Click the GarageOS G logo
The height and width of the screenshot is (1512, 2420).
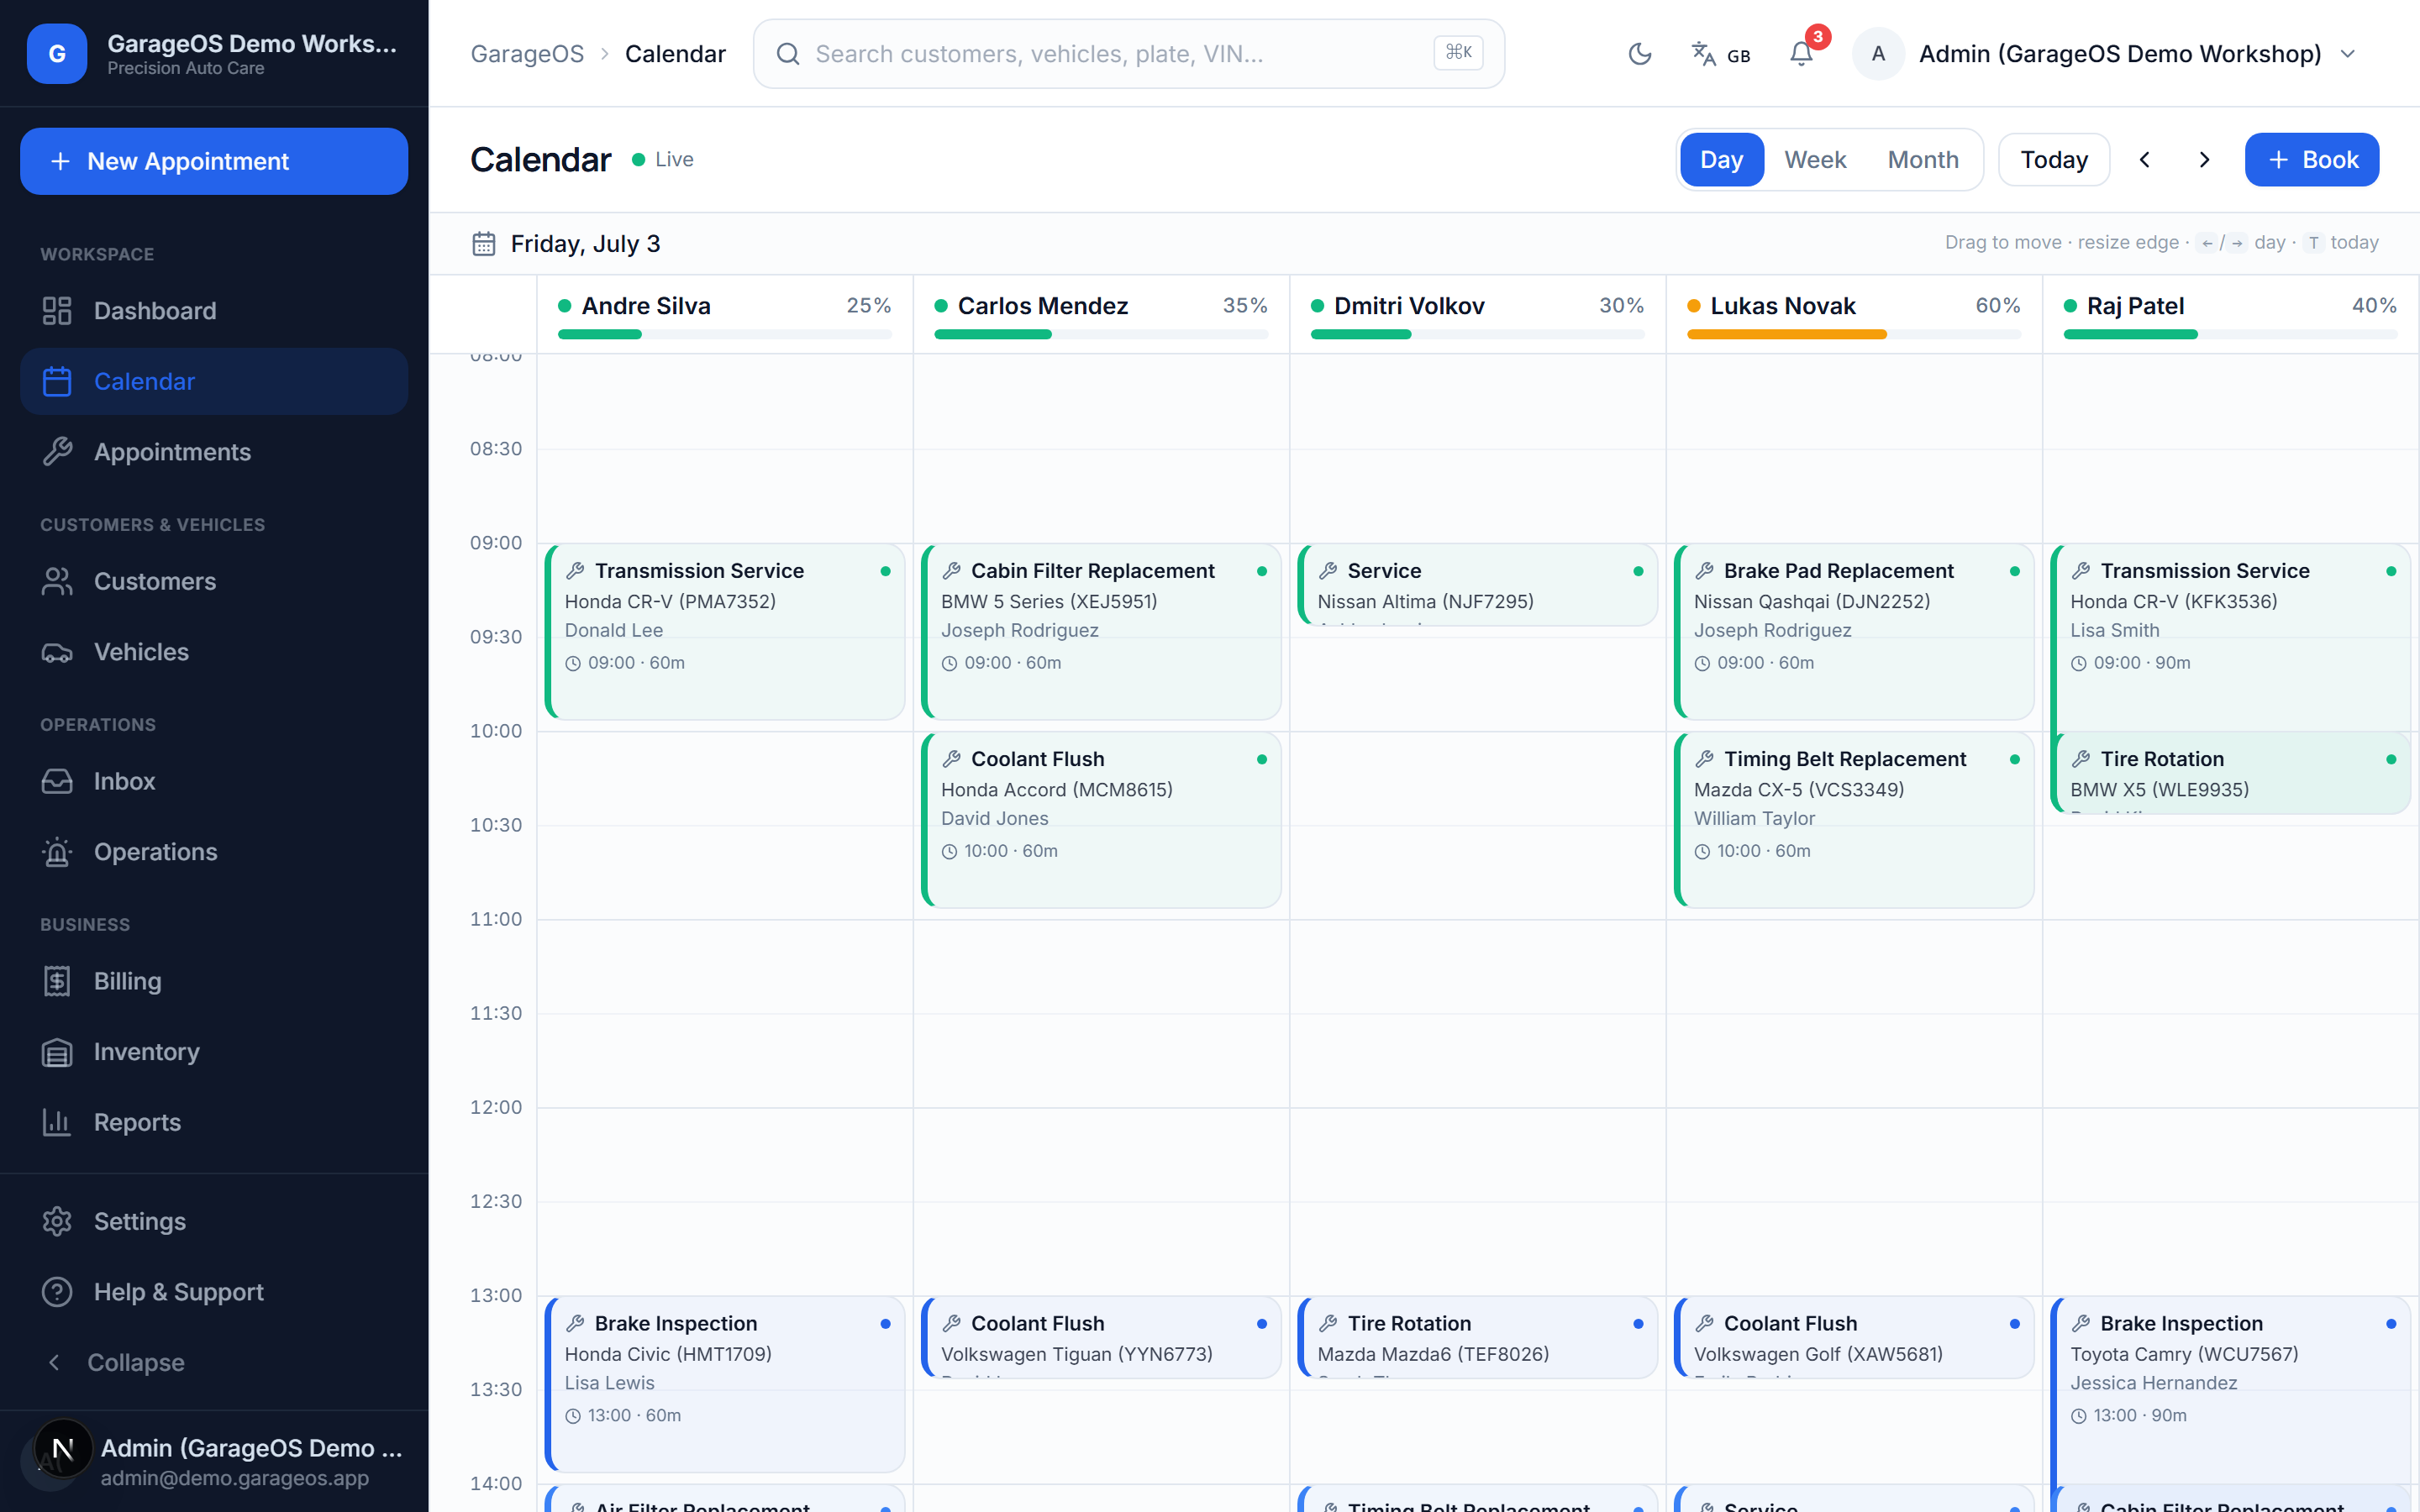click(x=57, y=53)
